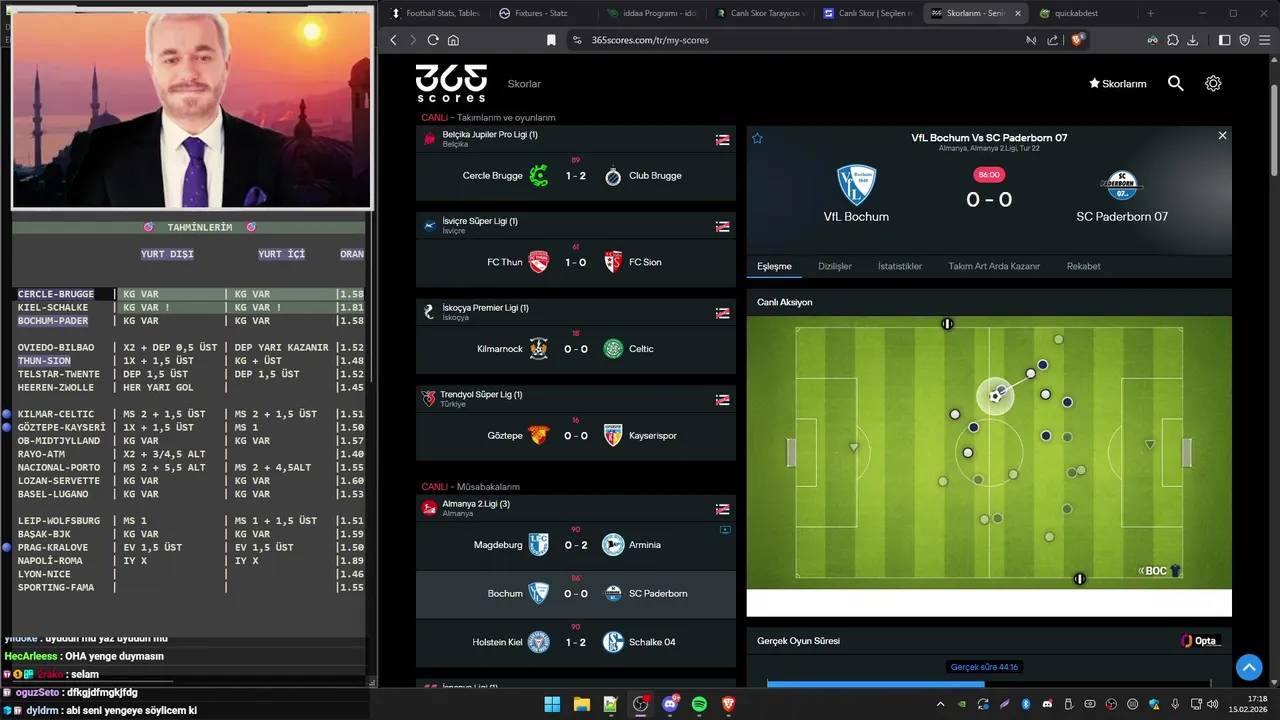Click the Göztepe team crest

point(539,436)
